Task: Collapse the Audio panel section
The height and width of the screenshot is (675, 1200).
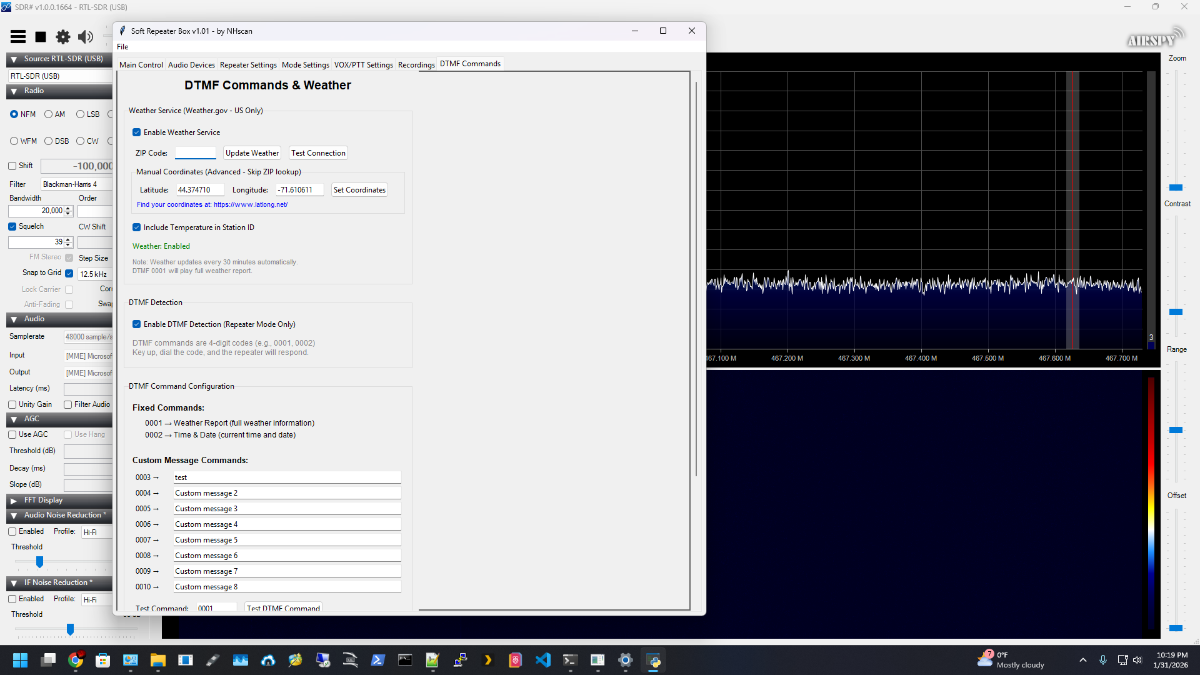Action: pos(14,319)
